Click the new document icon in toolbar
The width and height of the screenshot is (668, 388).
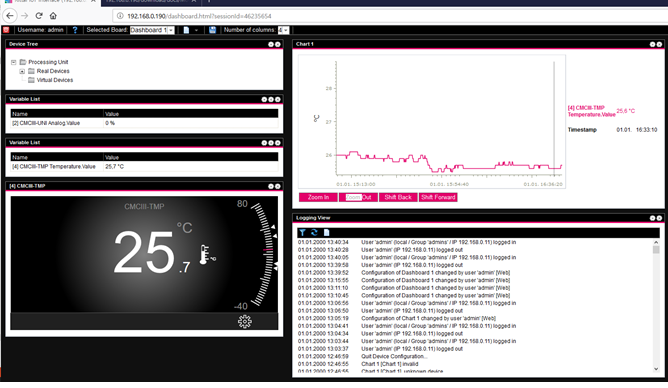(x=186, y=30)
